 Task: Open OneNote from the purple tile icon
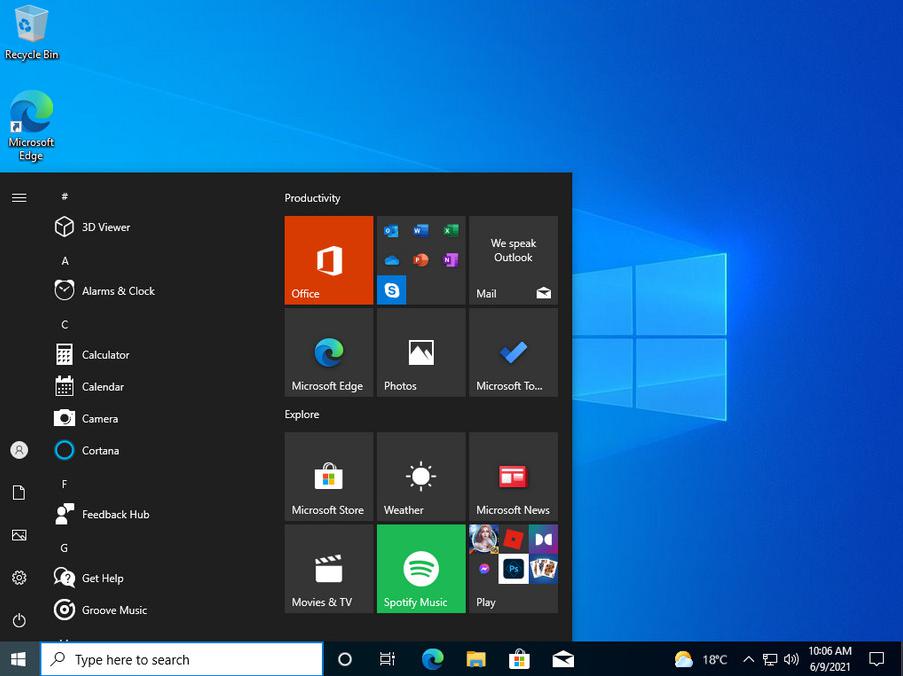pyautogui.click(x=449, y=260)
